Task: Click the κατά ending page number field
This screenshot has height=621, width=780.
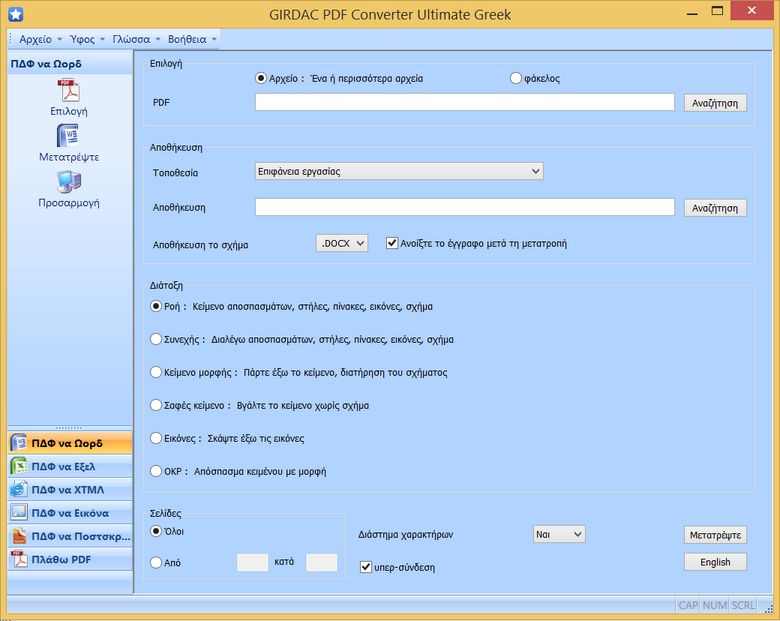Action: 321,562
